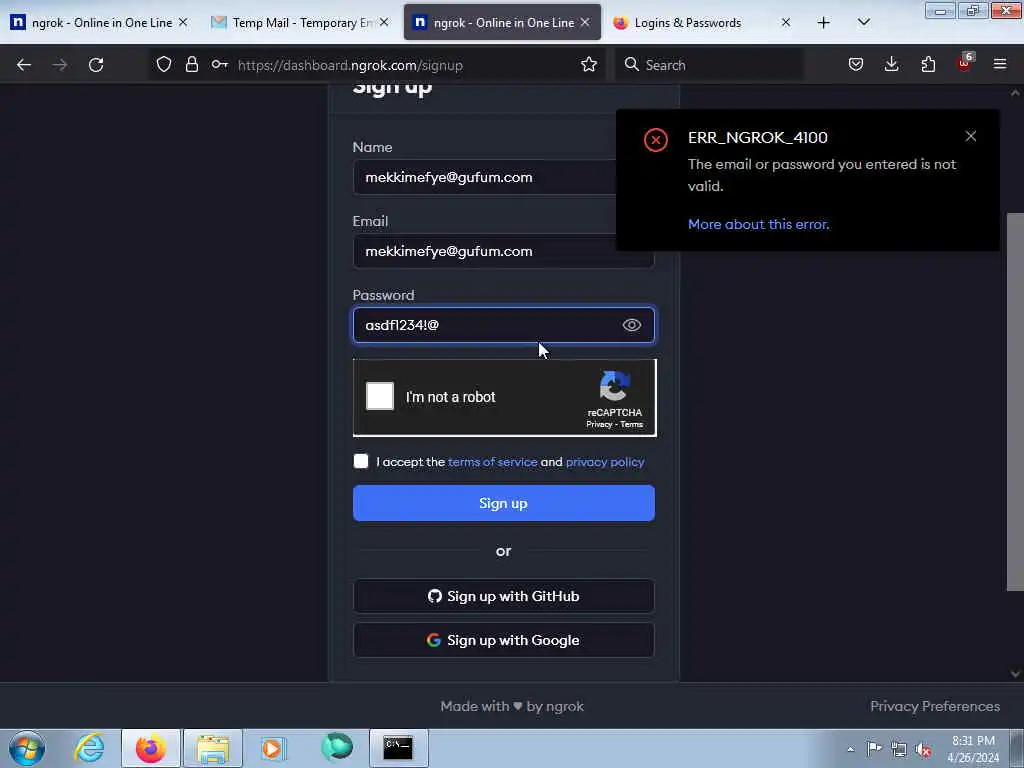This screenshot has height=768, width=1024.
Task: Click the browser Search box
Action: click(710, 65)
